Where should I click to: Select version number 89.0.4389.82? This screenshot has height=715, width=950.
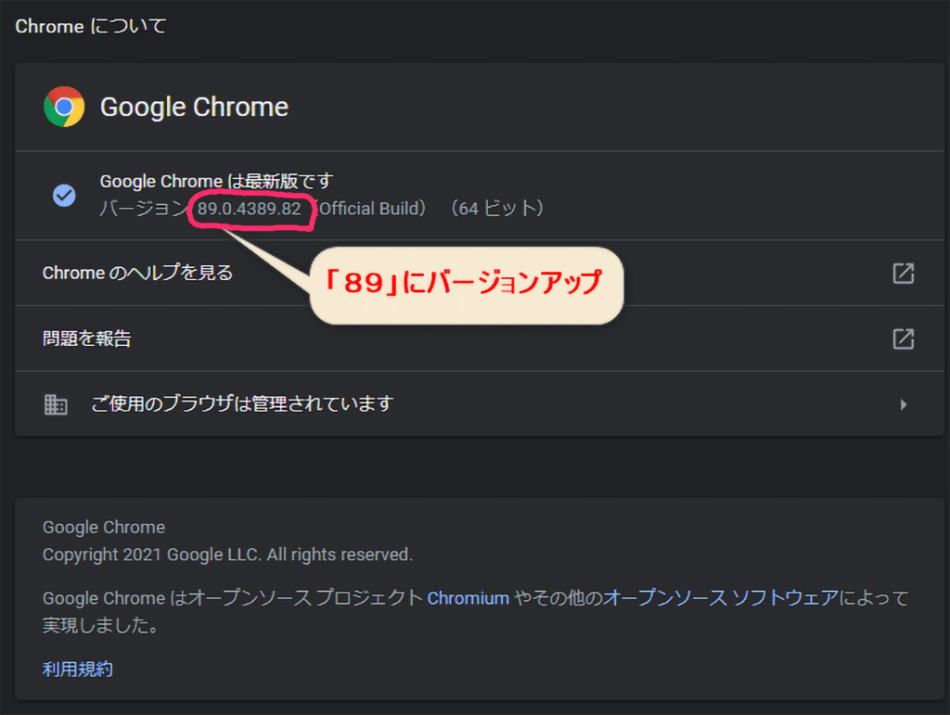click(x=249, y=208)
